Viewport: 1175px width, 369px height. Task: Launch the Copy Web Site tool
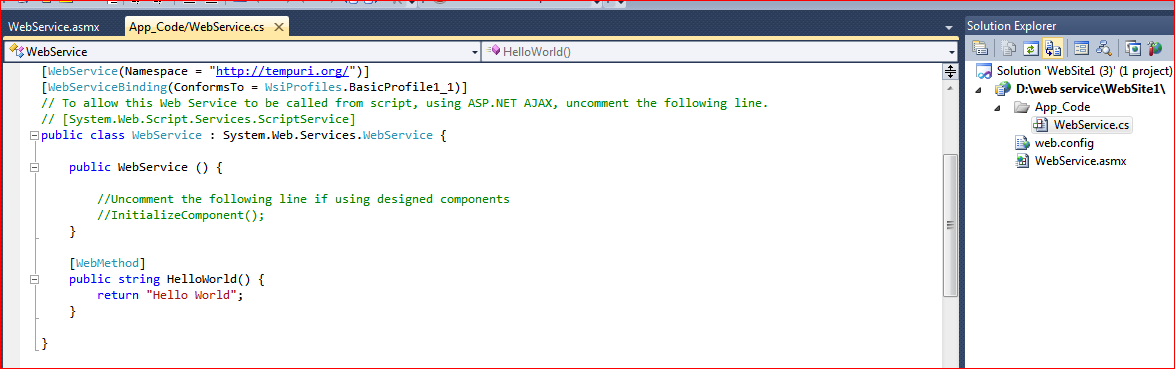click(x=1134, y=49)
